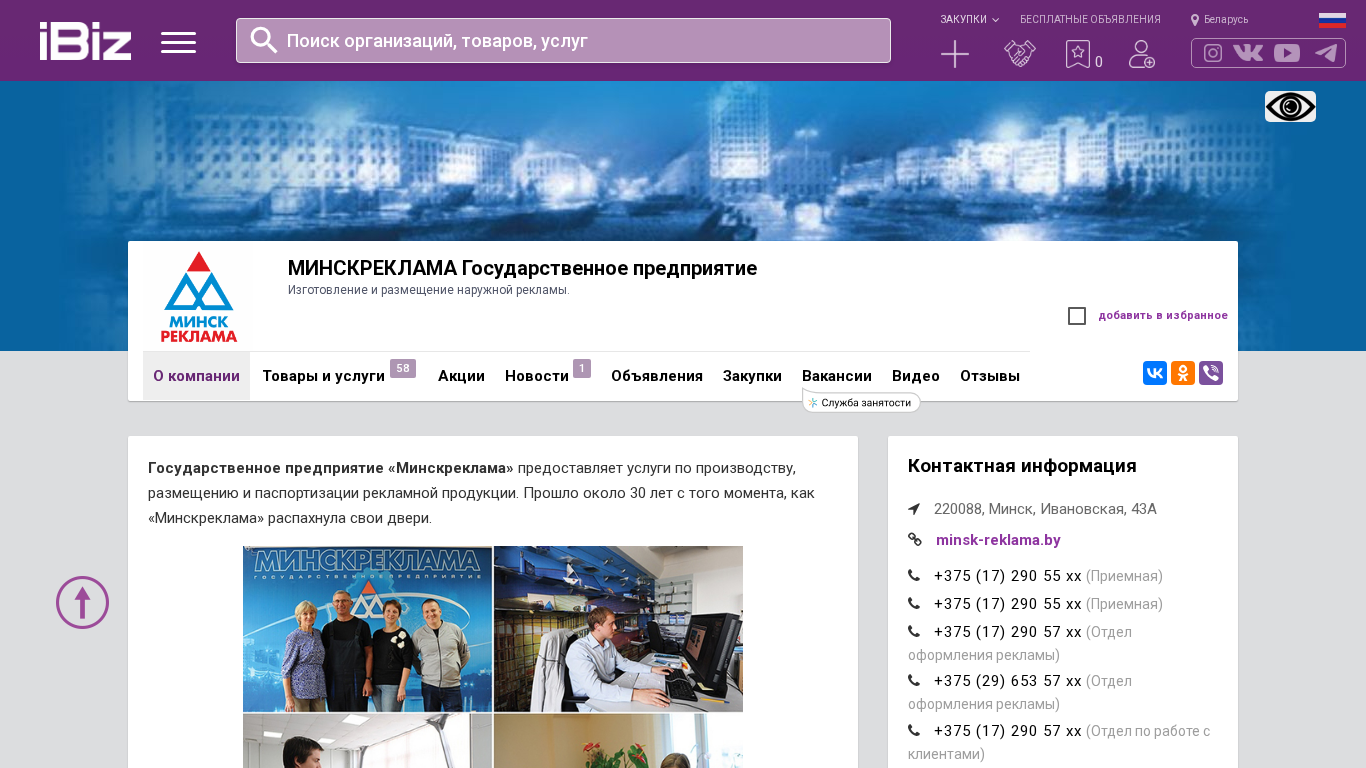
Task: Toggle the eye accessibility view
Action: pyautogui.click(x=1290, y=106)
